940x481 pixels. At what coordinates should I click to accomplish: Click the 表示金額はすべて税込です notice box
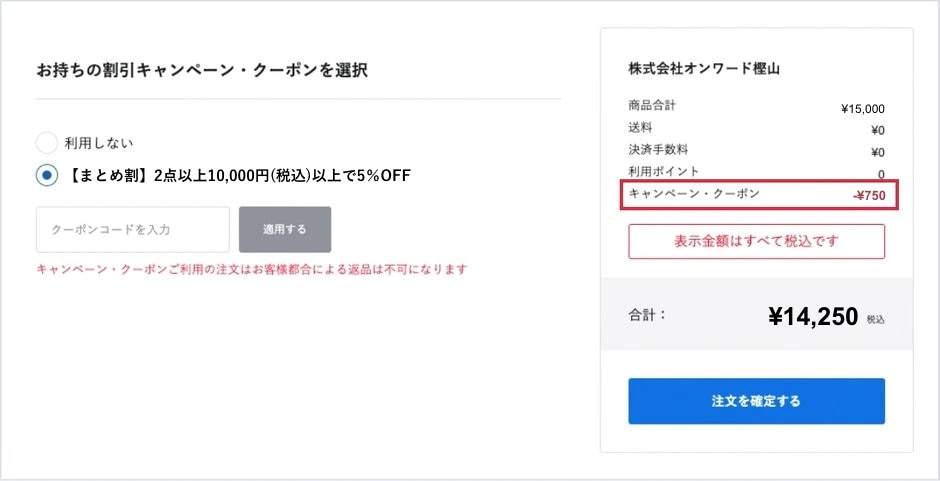click(x=756, y=242)
